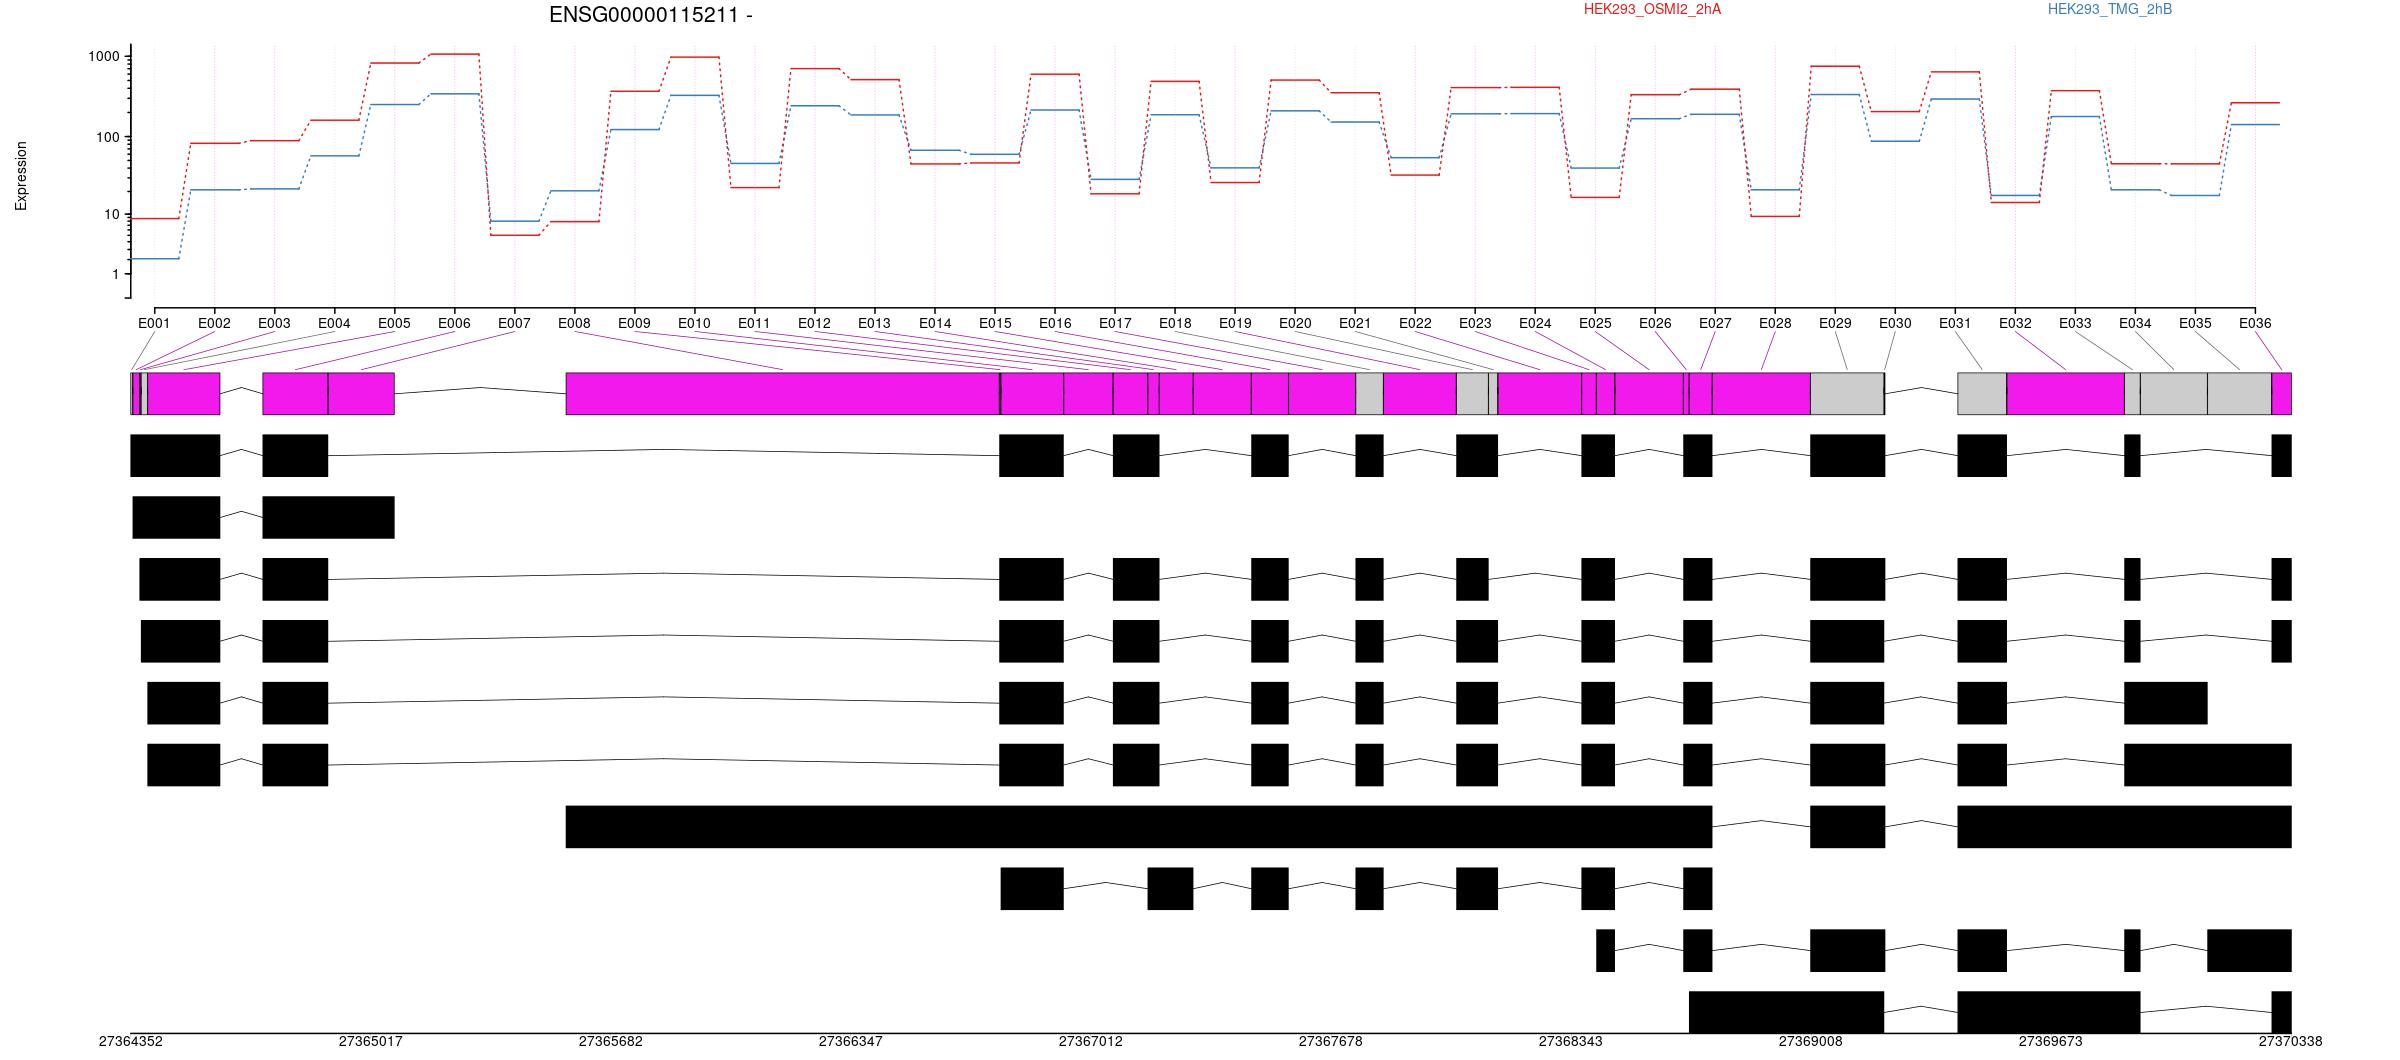The width and height of the screenshot is (2400, 1060).
Task: Click the genomic coordinate 27368343
Action: pos(1570,1041)
